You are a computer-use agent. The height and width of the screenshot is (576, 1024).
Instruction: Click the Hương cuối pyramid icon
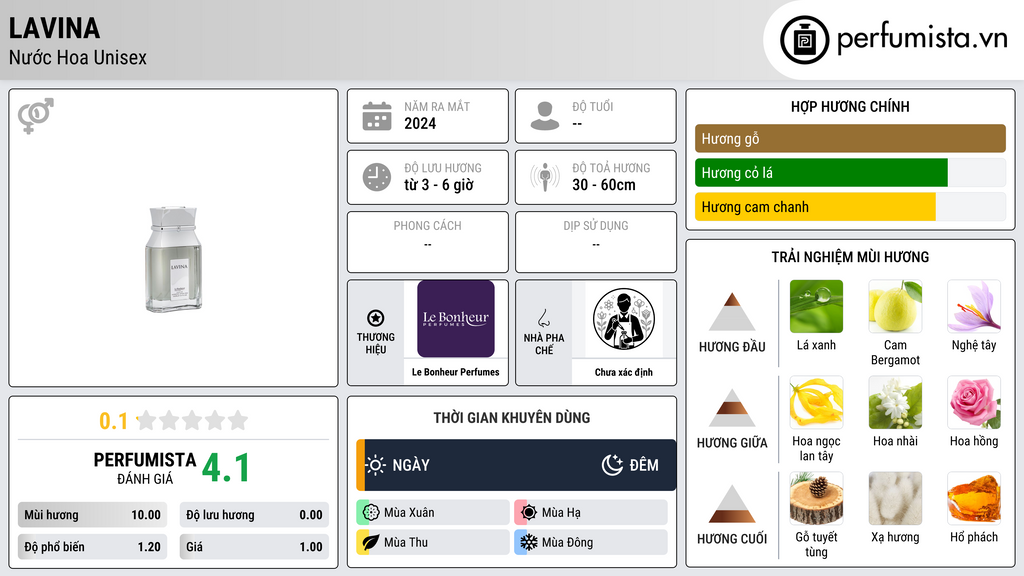[732, 504]
